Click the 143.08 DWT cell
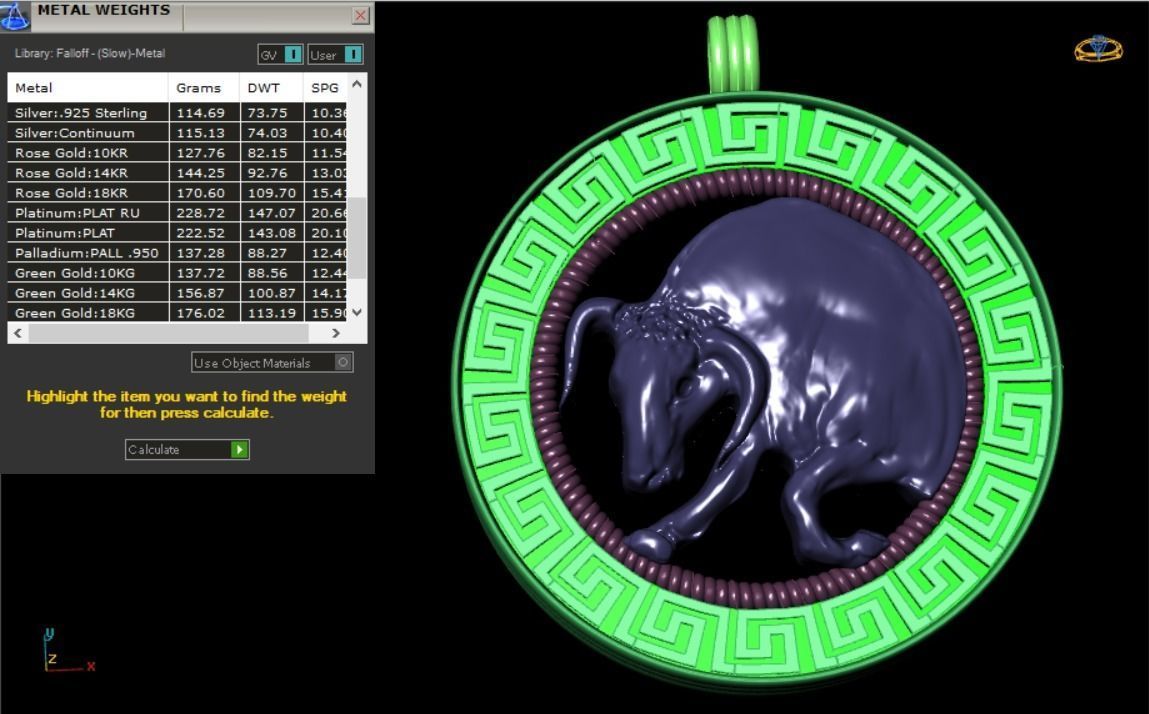This screenshot has height=714, width=1149. click(x=272, y=232)
